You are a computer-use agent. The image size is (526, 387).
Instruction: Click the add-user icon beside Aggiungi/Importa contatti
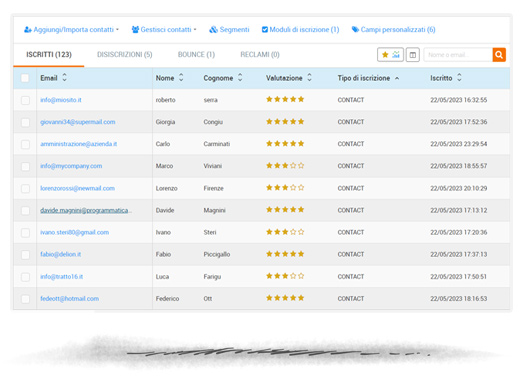28,30
